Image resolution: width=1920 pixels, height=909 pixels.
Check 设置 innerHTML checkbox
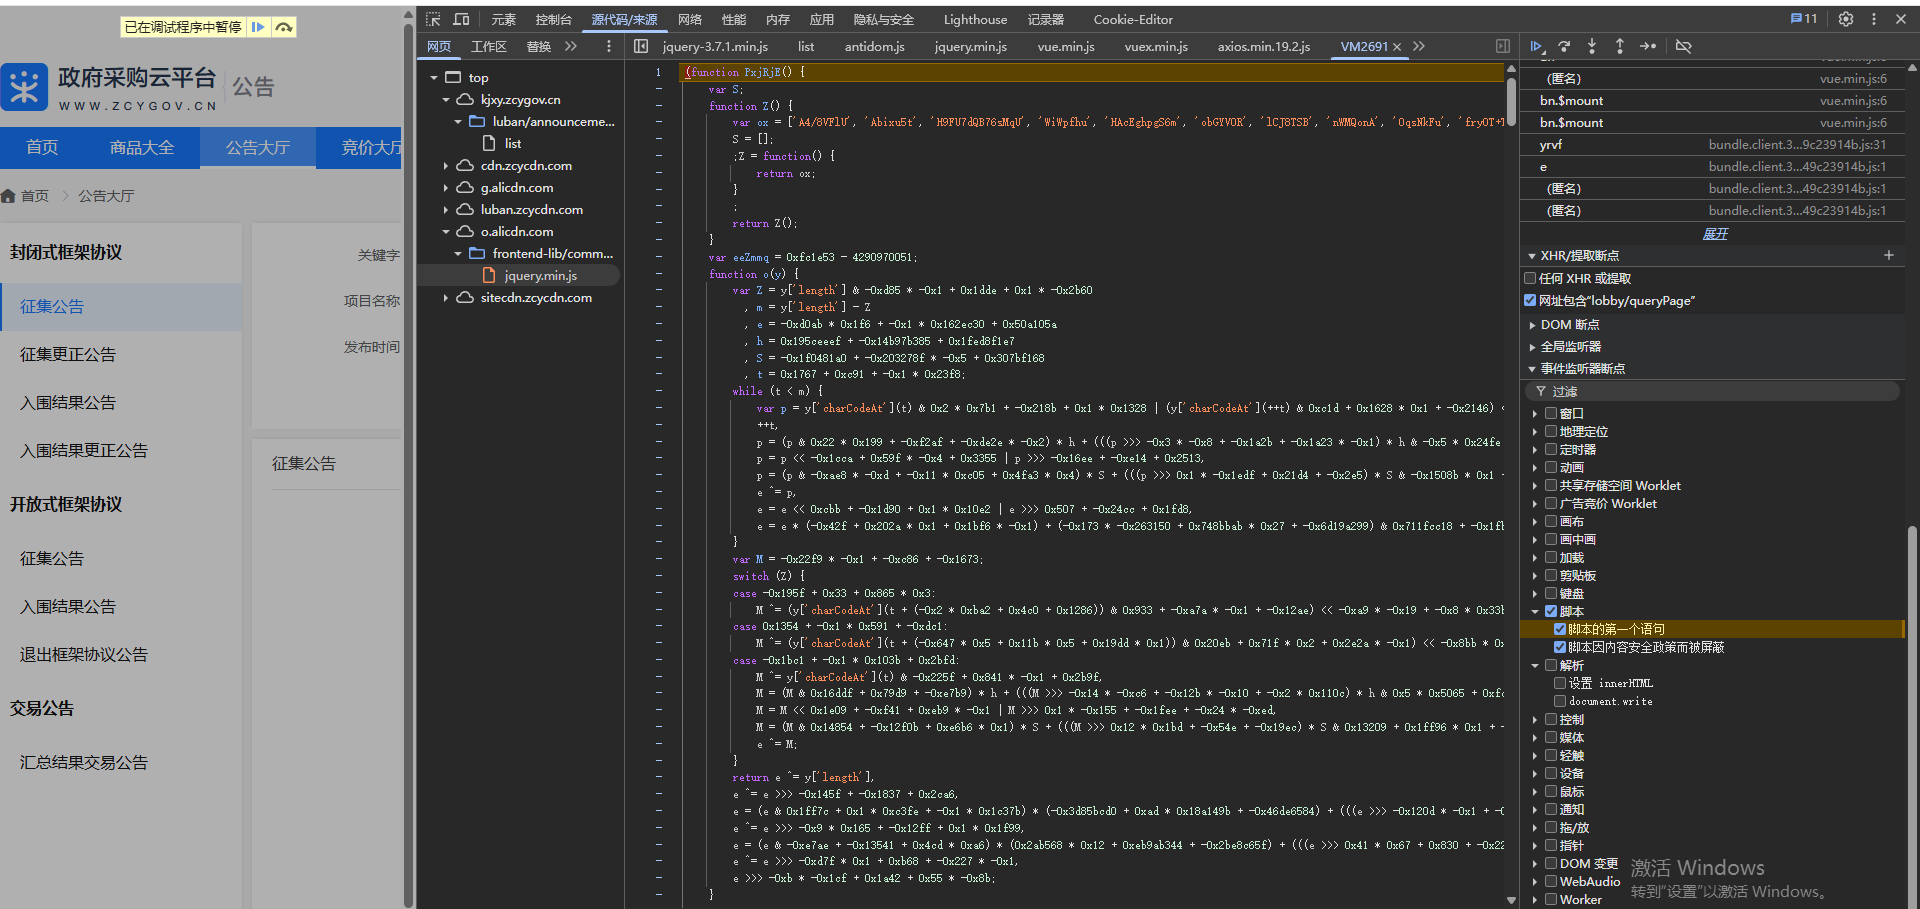[1560, 683]
